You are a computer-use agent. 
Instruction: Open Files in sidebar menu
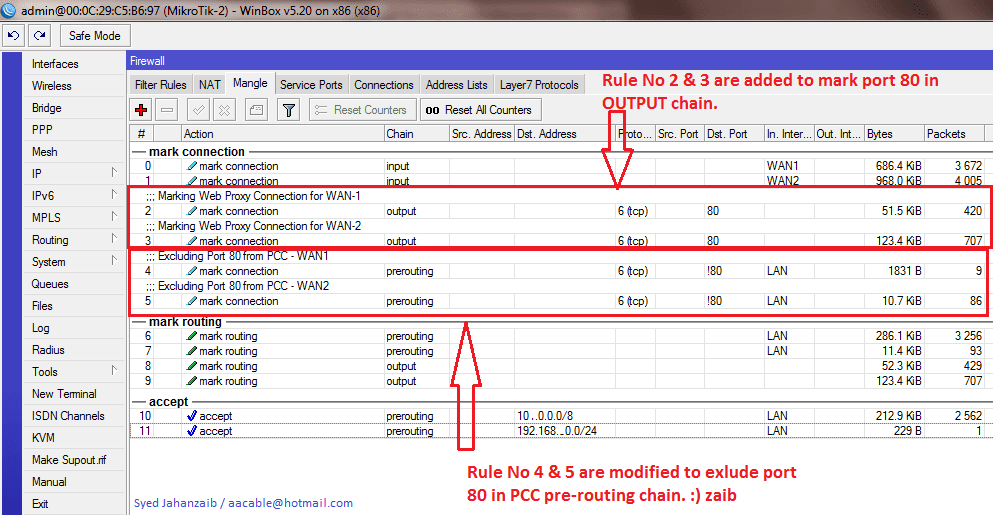42,306
